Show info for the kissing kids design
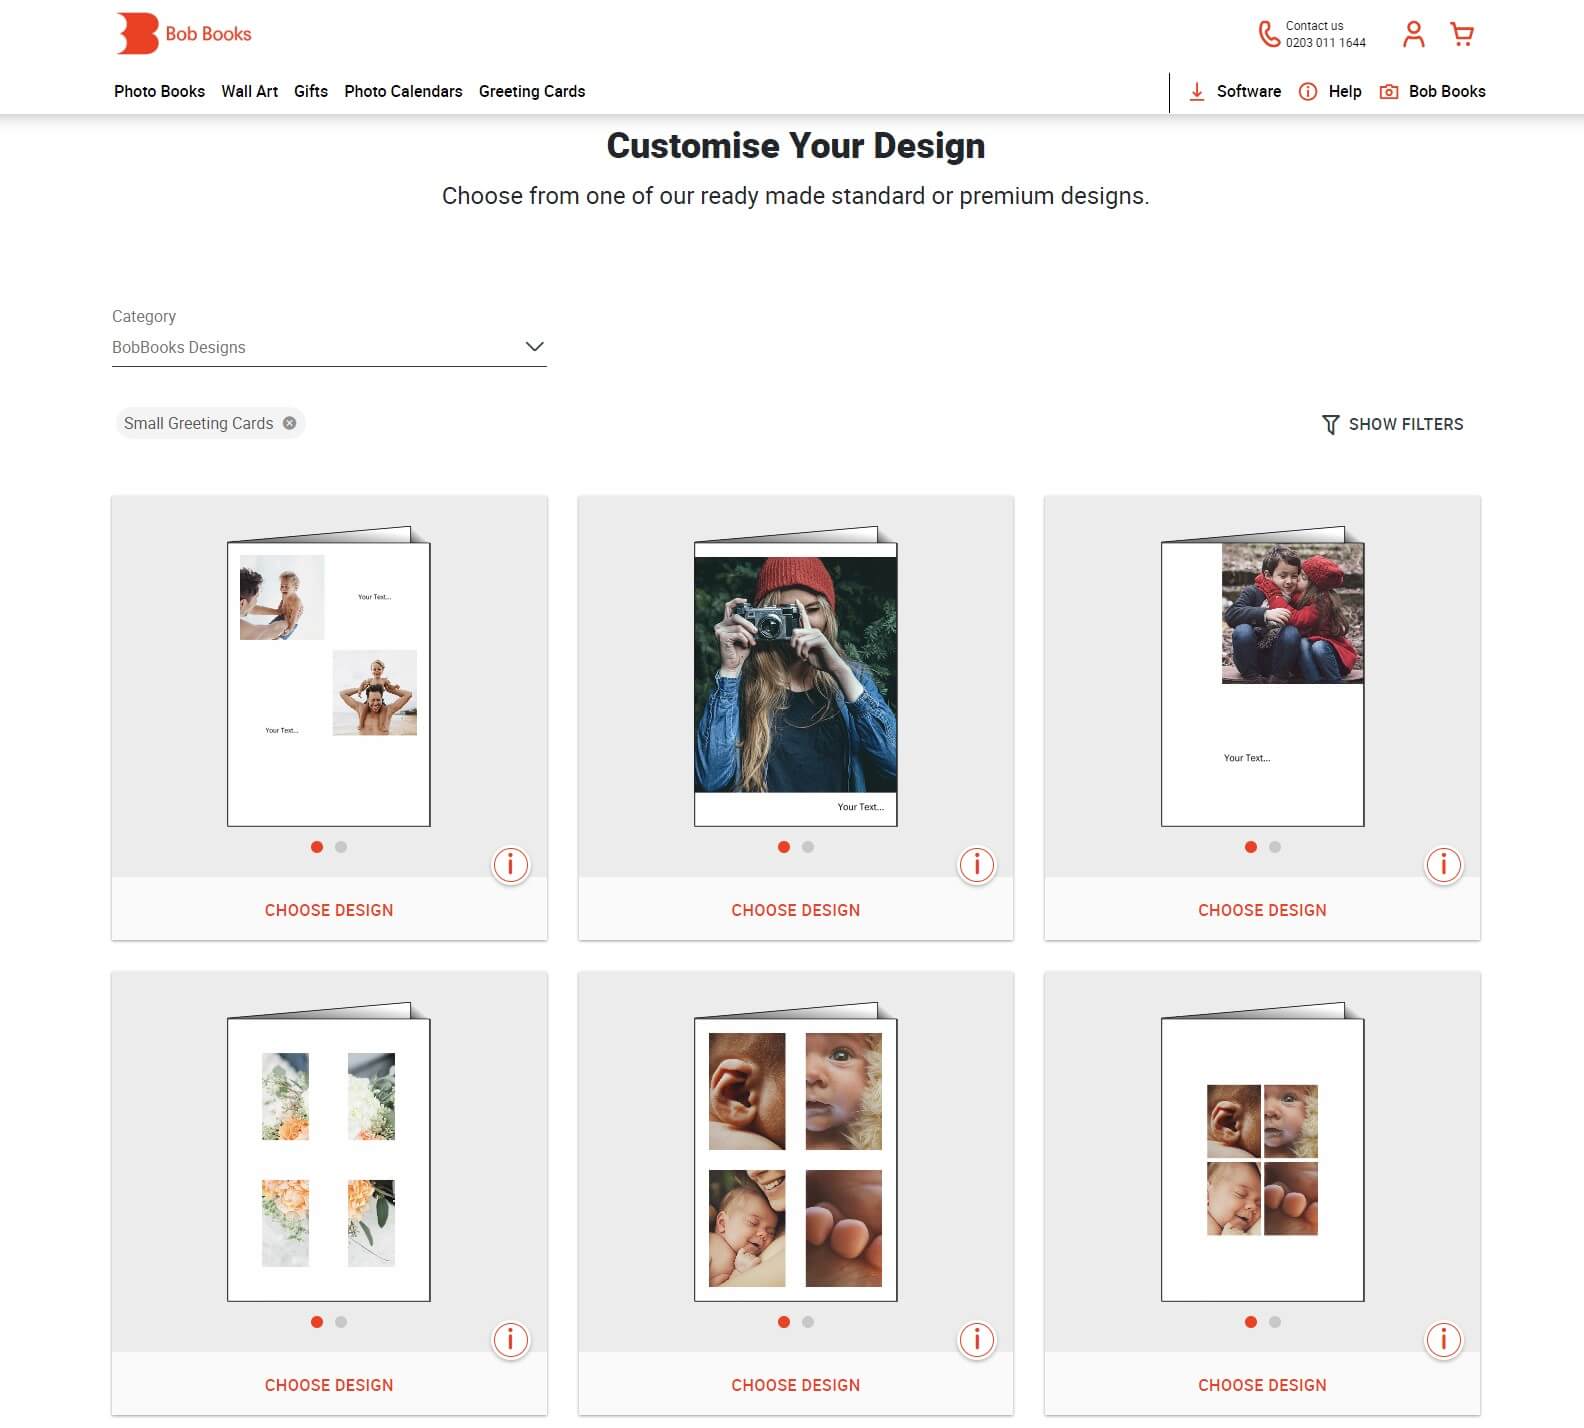The height and width of the screenshot is (1428, 1584). point(1443,864)
